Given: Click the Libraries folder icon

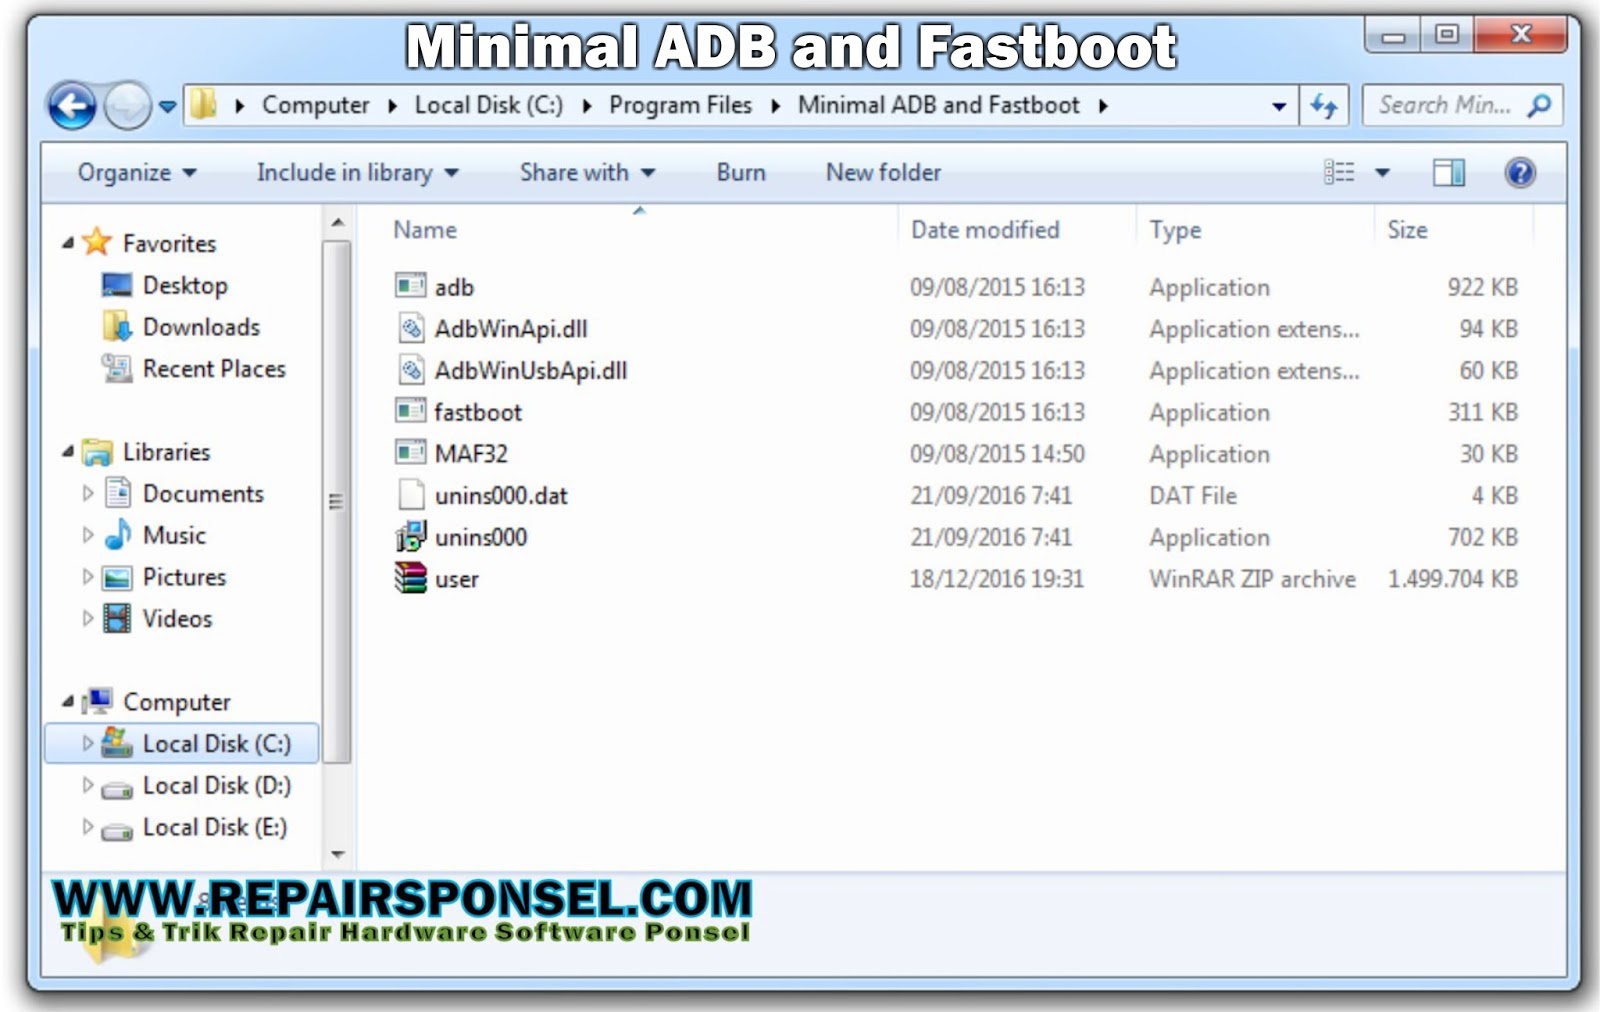Looking at the screenshot, I should (97, 452).
